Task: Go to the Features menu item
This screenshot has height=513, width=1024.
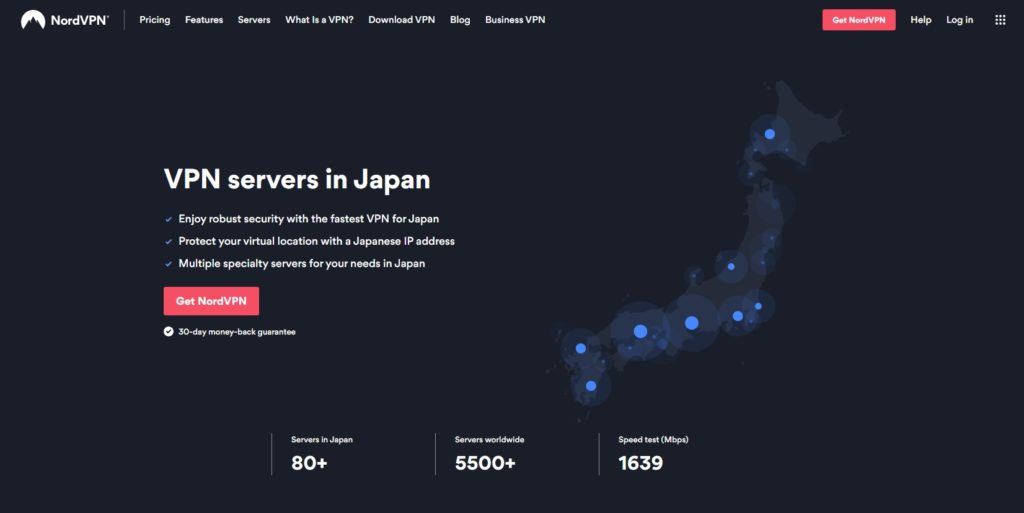Action: 204,20
